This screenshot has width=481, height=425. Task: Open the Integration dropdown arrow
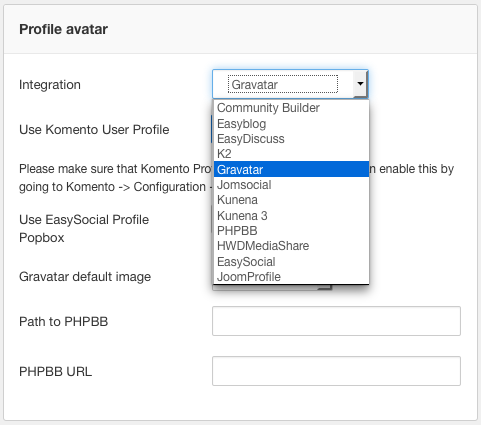(360, 84)
